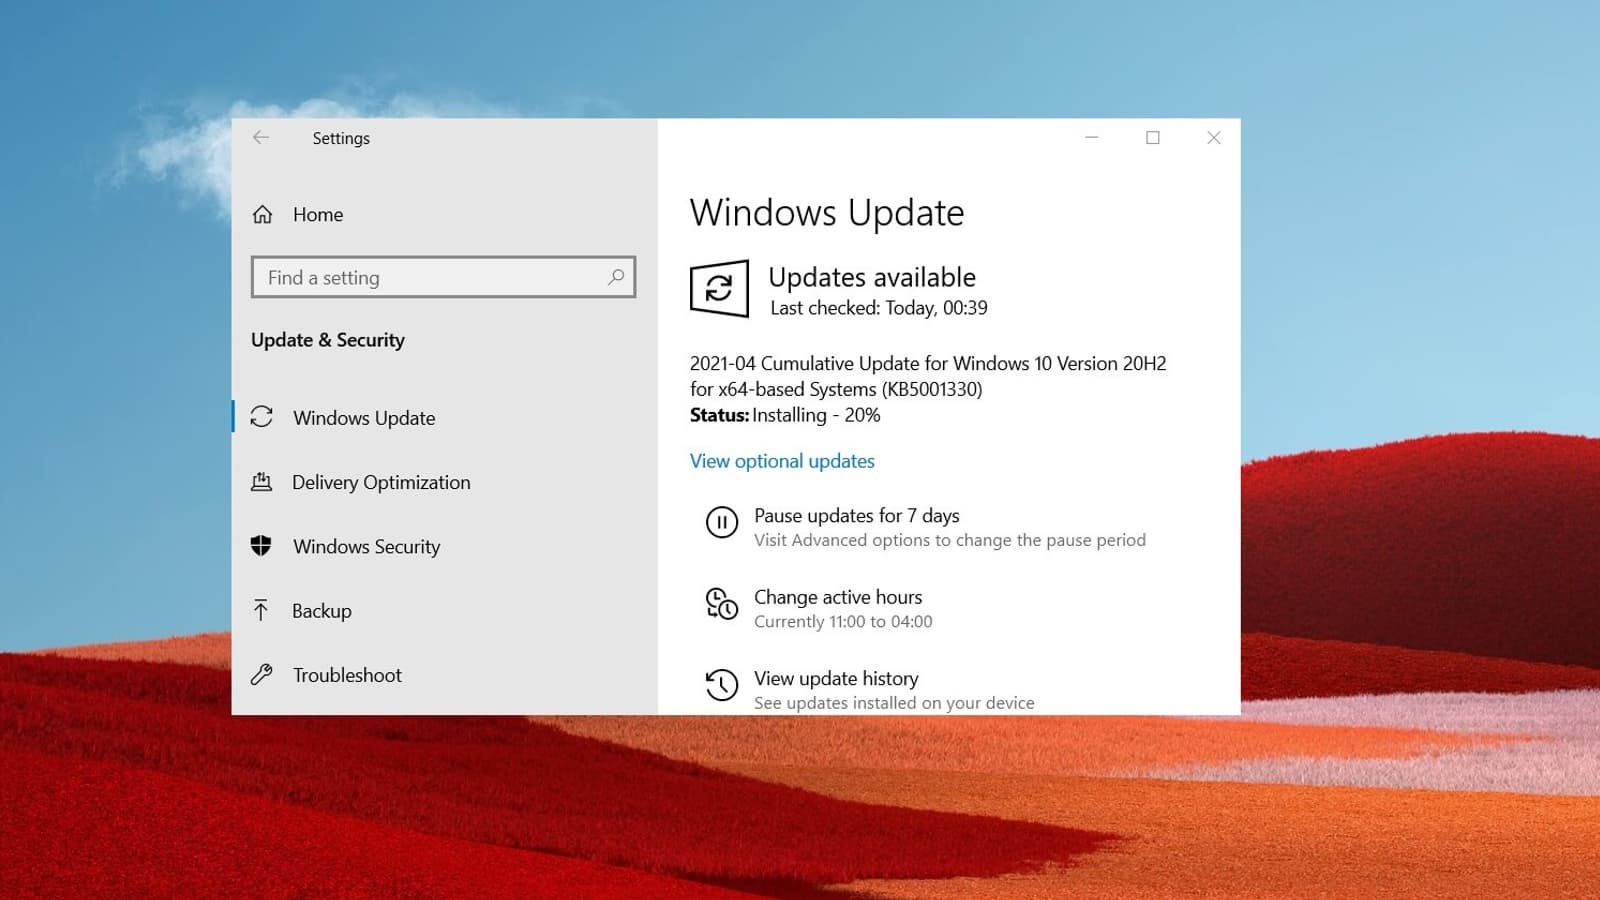Viewport: 1600px width, 900px height.
Task: Close the Settings window
Action: (1214, 138)
